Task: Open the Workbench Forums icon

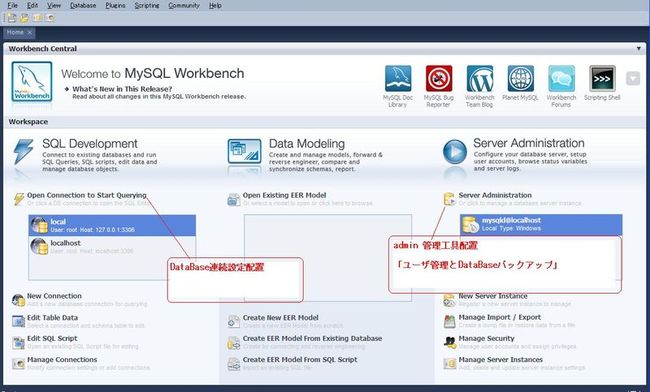Action: click(x=561, y=78)
